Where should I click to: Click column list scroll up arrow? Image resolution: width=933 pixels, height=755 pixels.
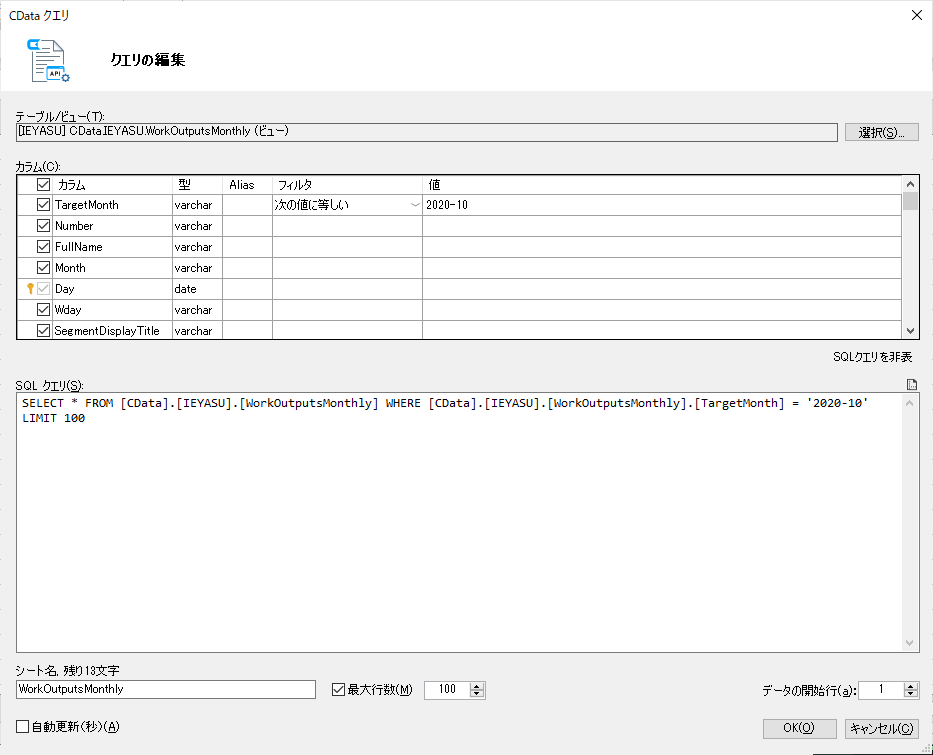point(910,183)
